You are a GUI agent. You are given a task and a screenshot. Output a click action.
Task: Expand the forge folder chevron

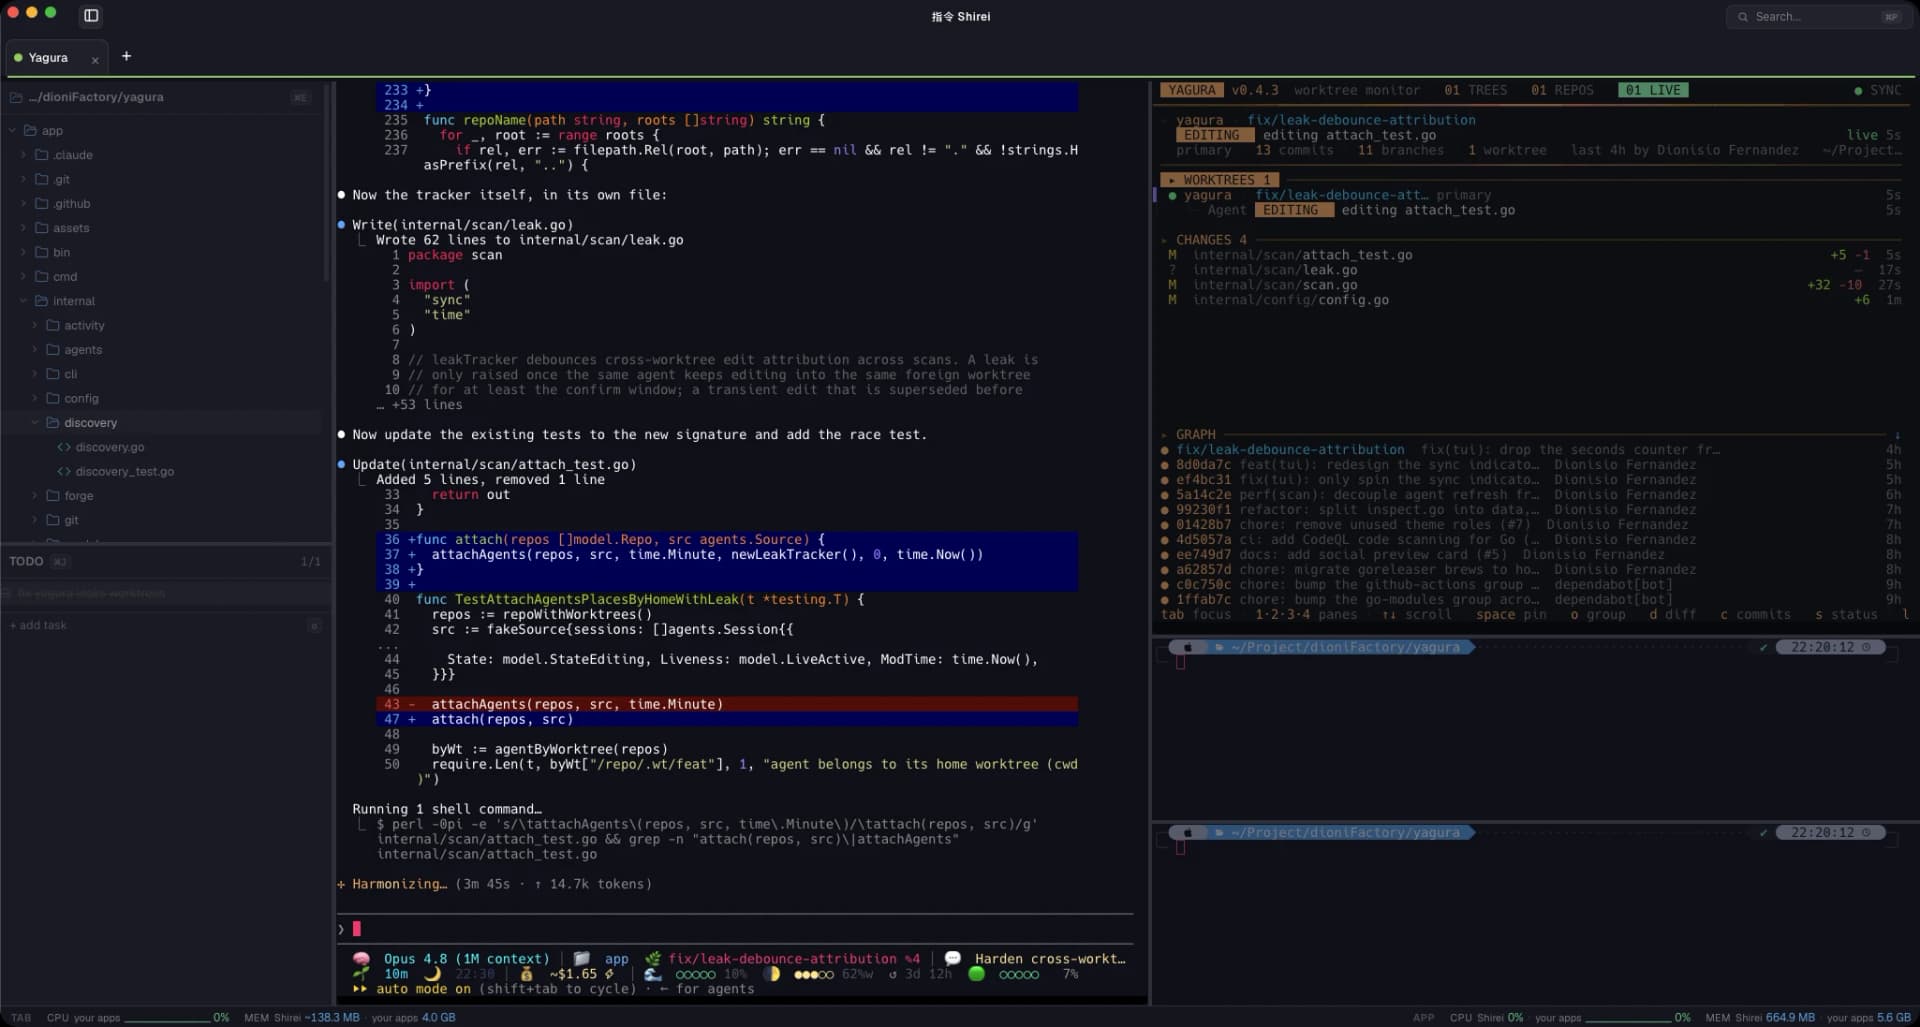(35, 496)
